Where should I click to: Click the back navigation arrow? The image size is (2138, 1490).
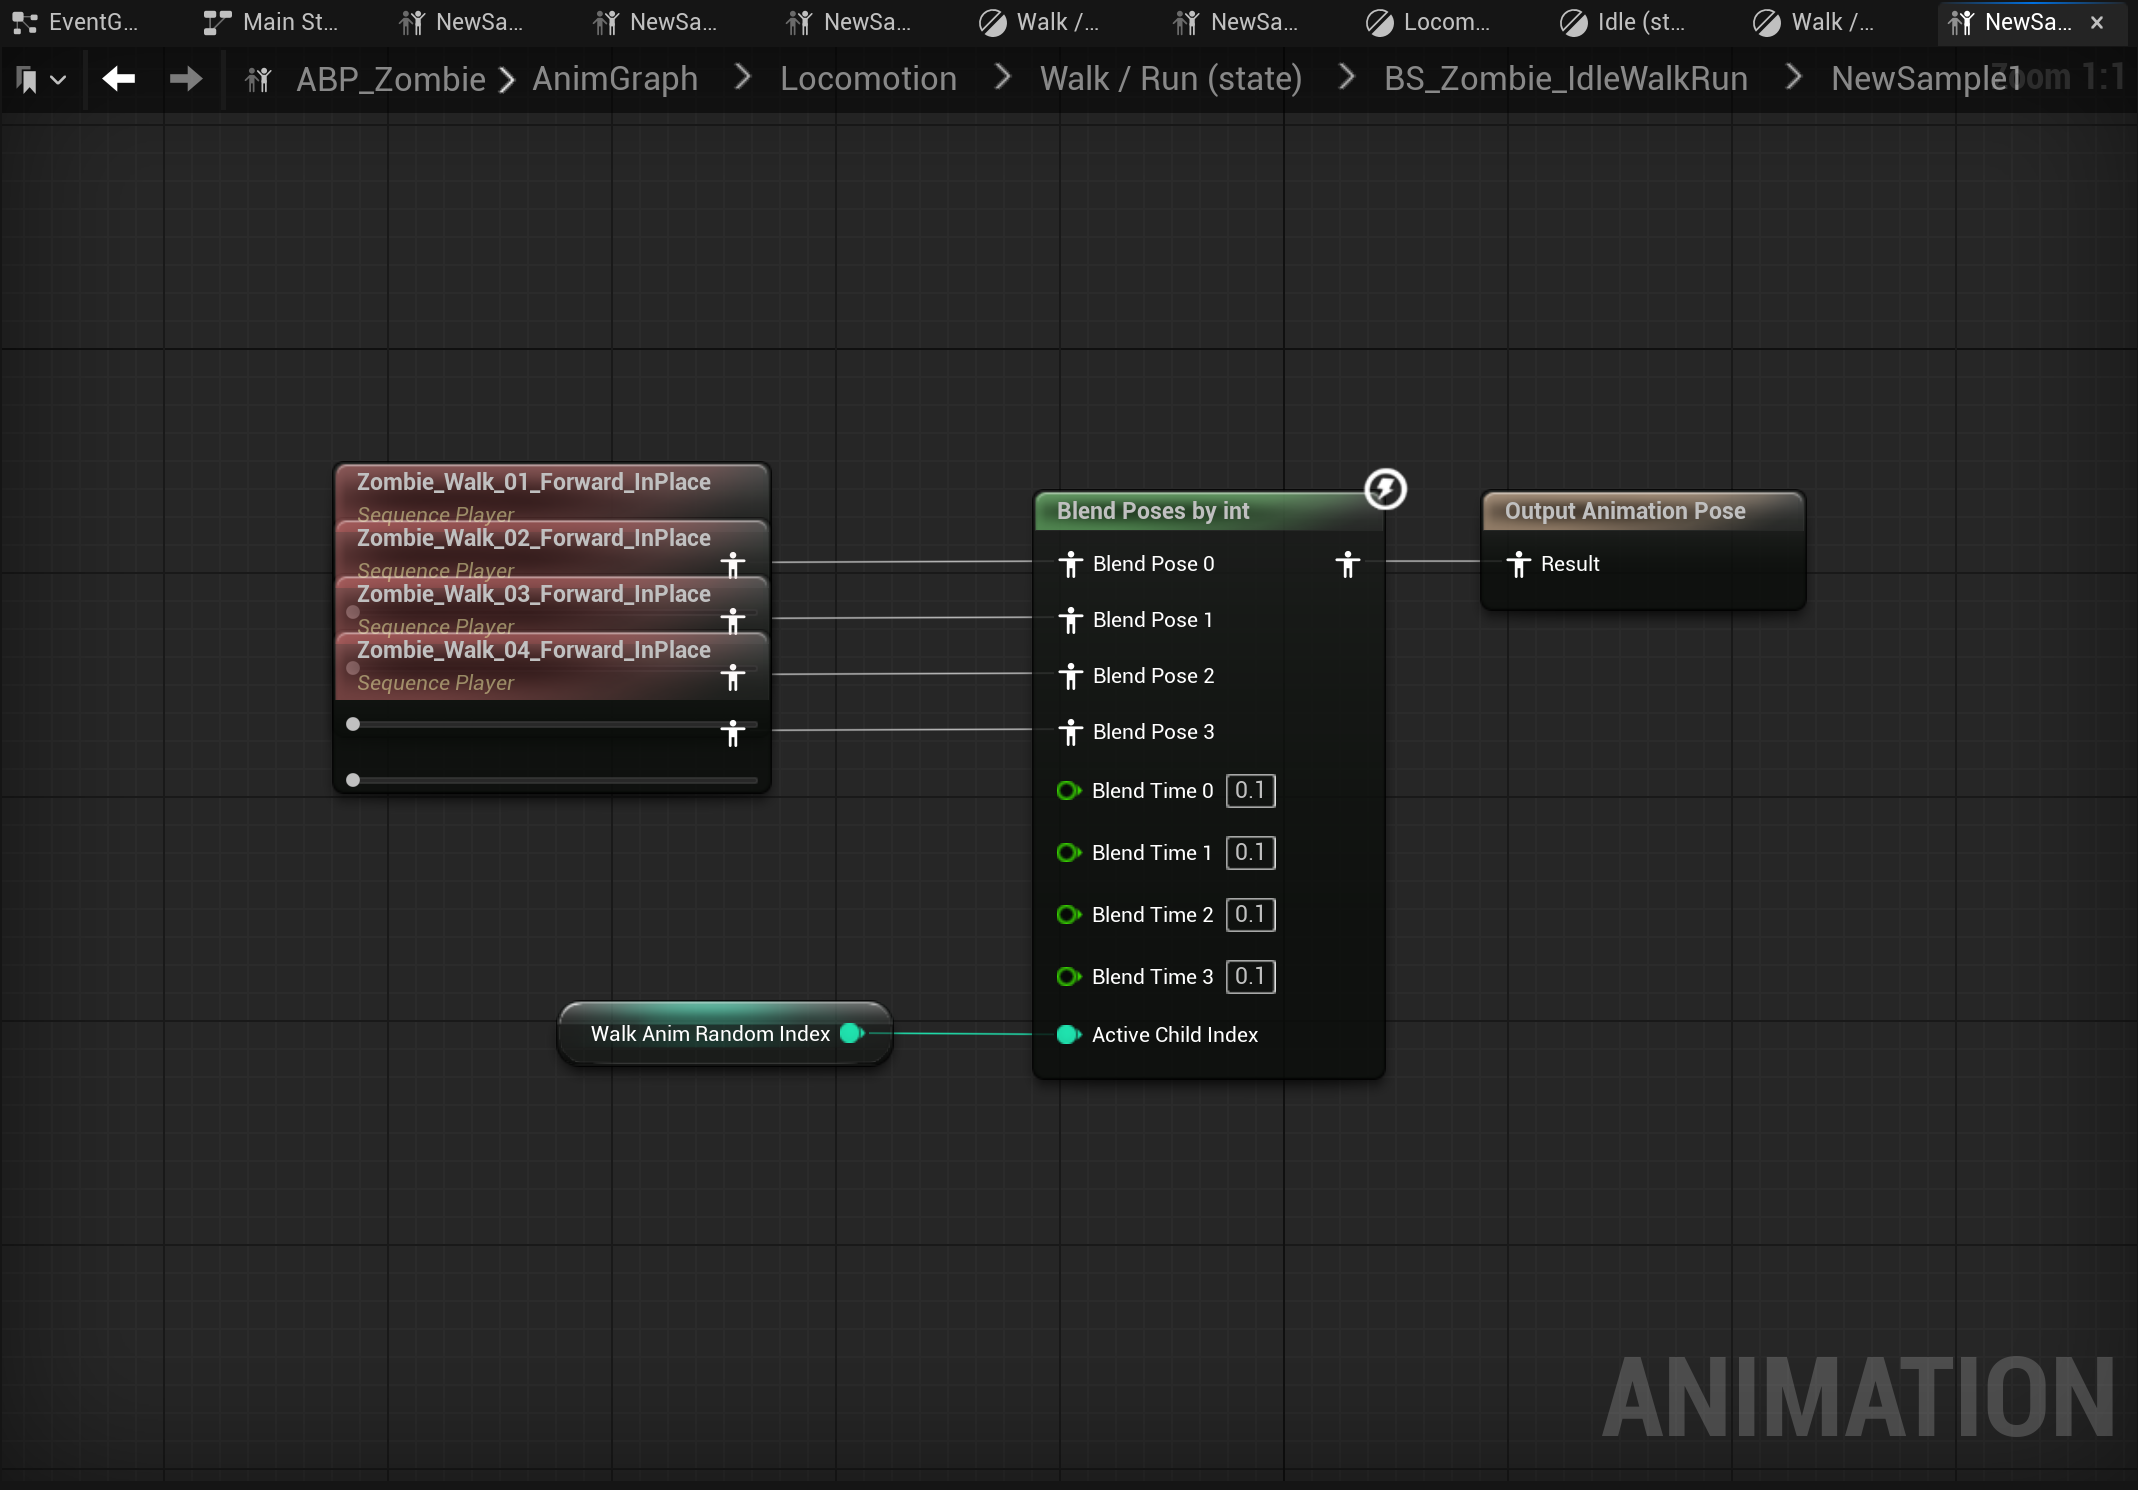(118, 78)
